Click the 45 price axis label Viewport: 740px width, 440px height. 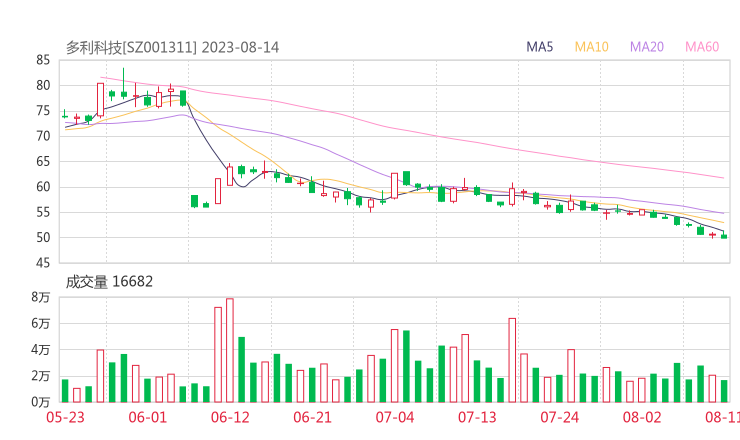tap(42, 262)
